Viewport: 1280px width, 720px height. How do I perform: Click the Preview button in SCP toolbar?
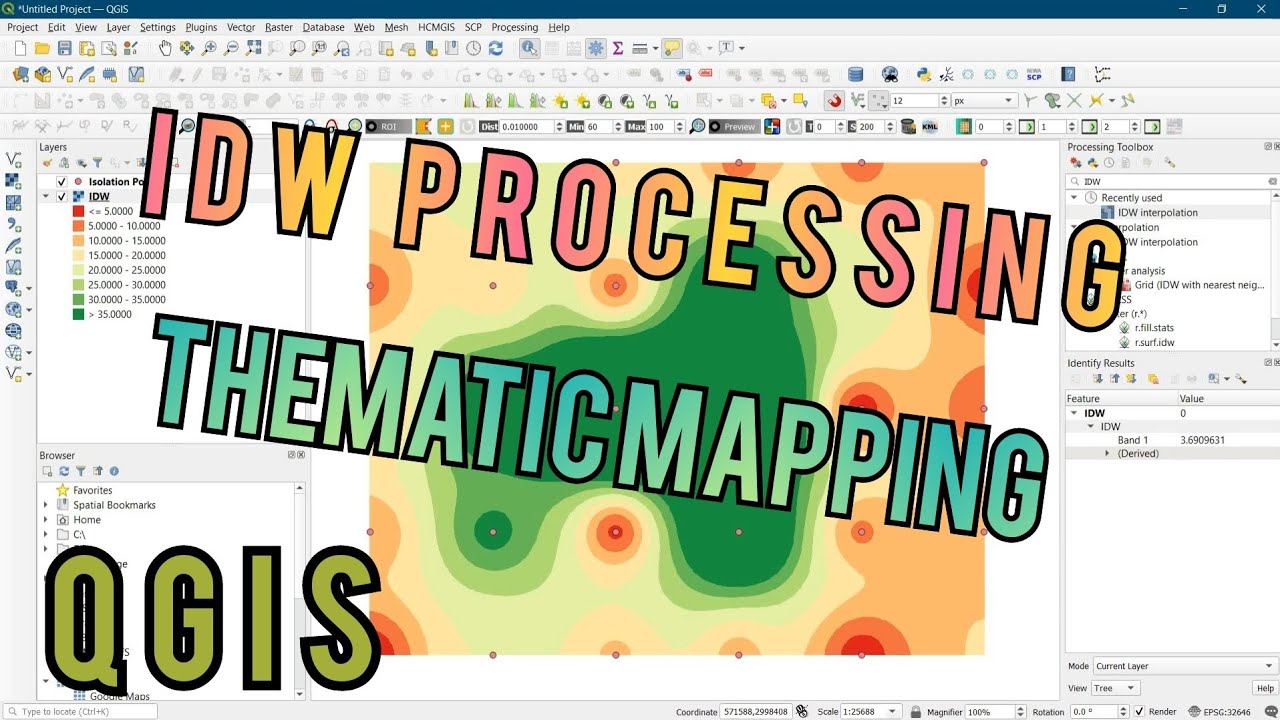point(733,127)
